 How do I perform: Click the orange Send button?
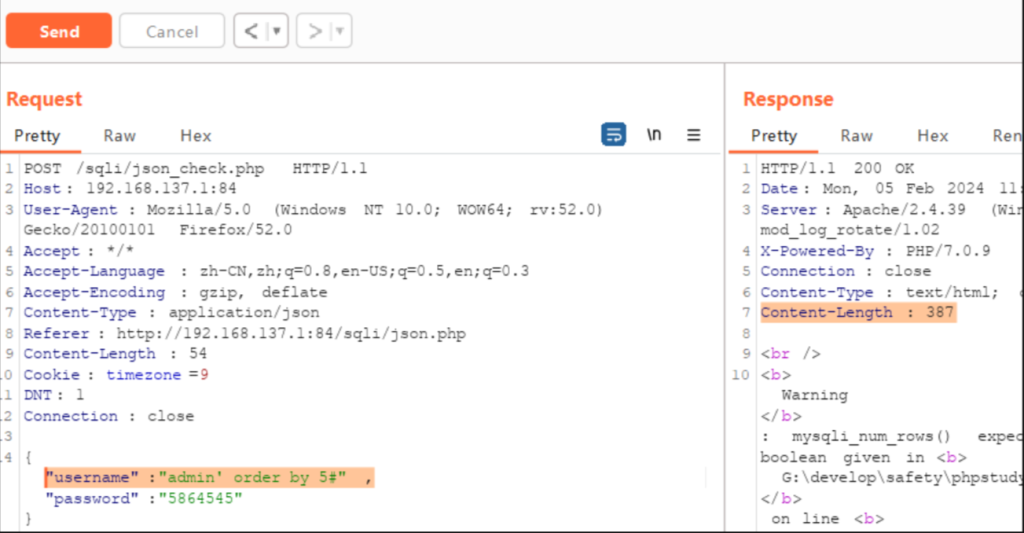pos(59,31)
